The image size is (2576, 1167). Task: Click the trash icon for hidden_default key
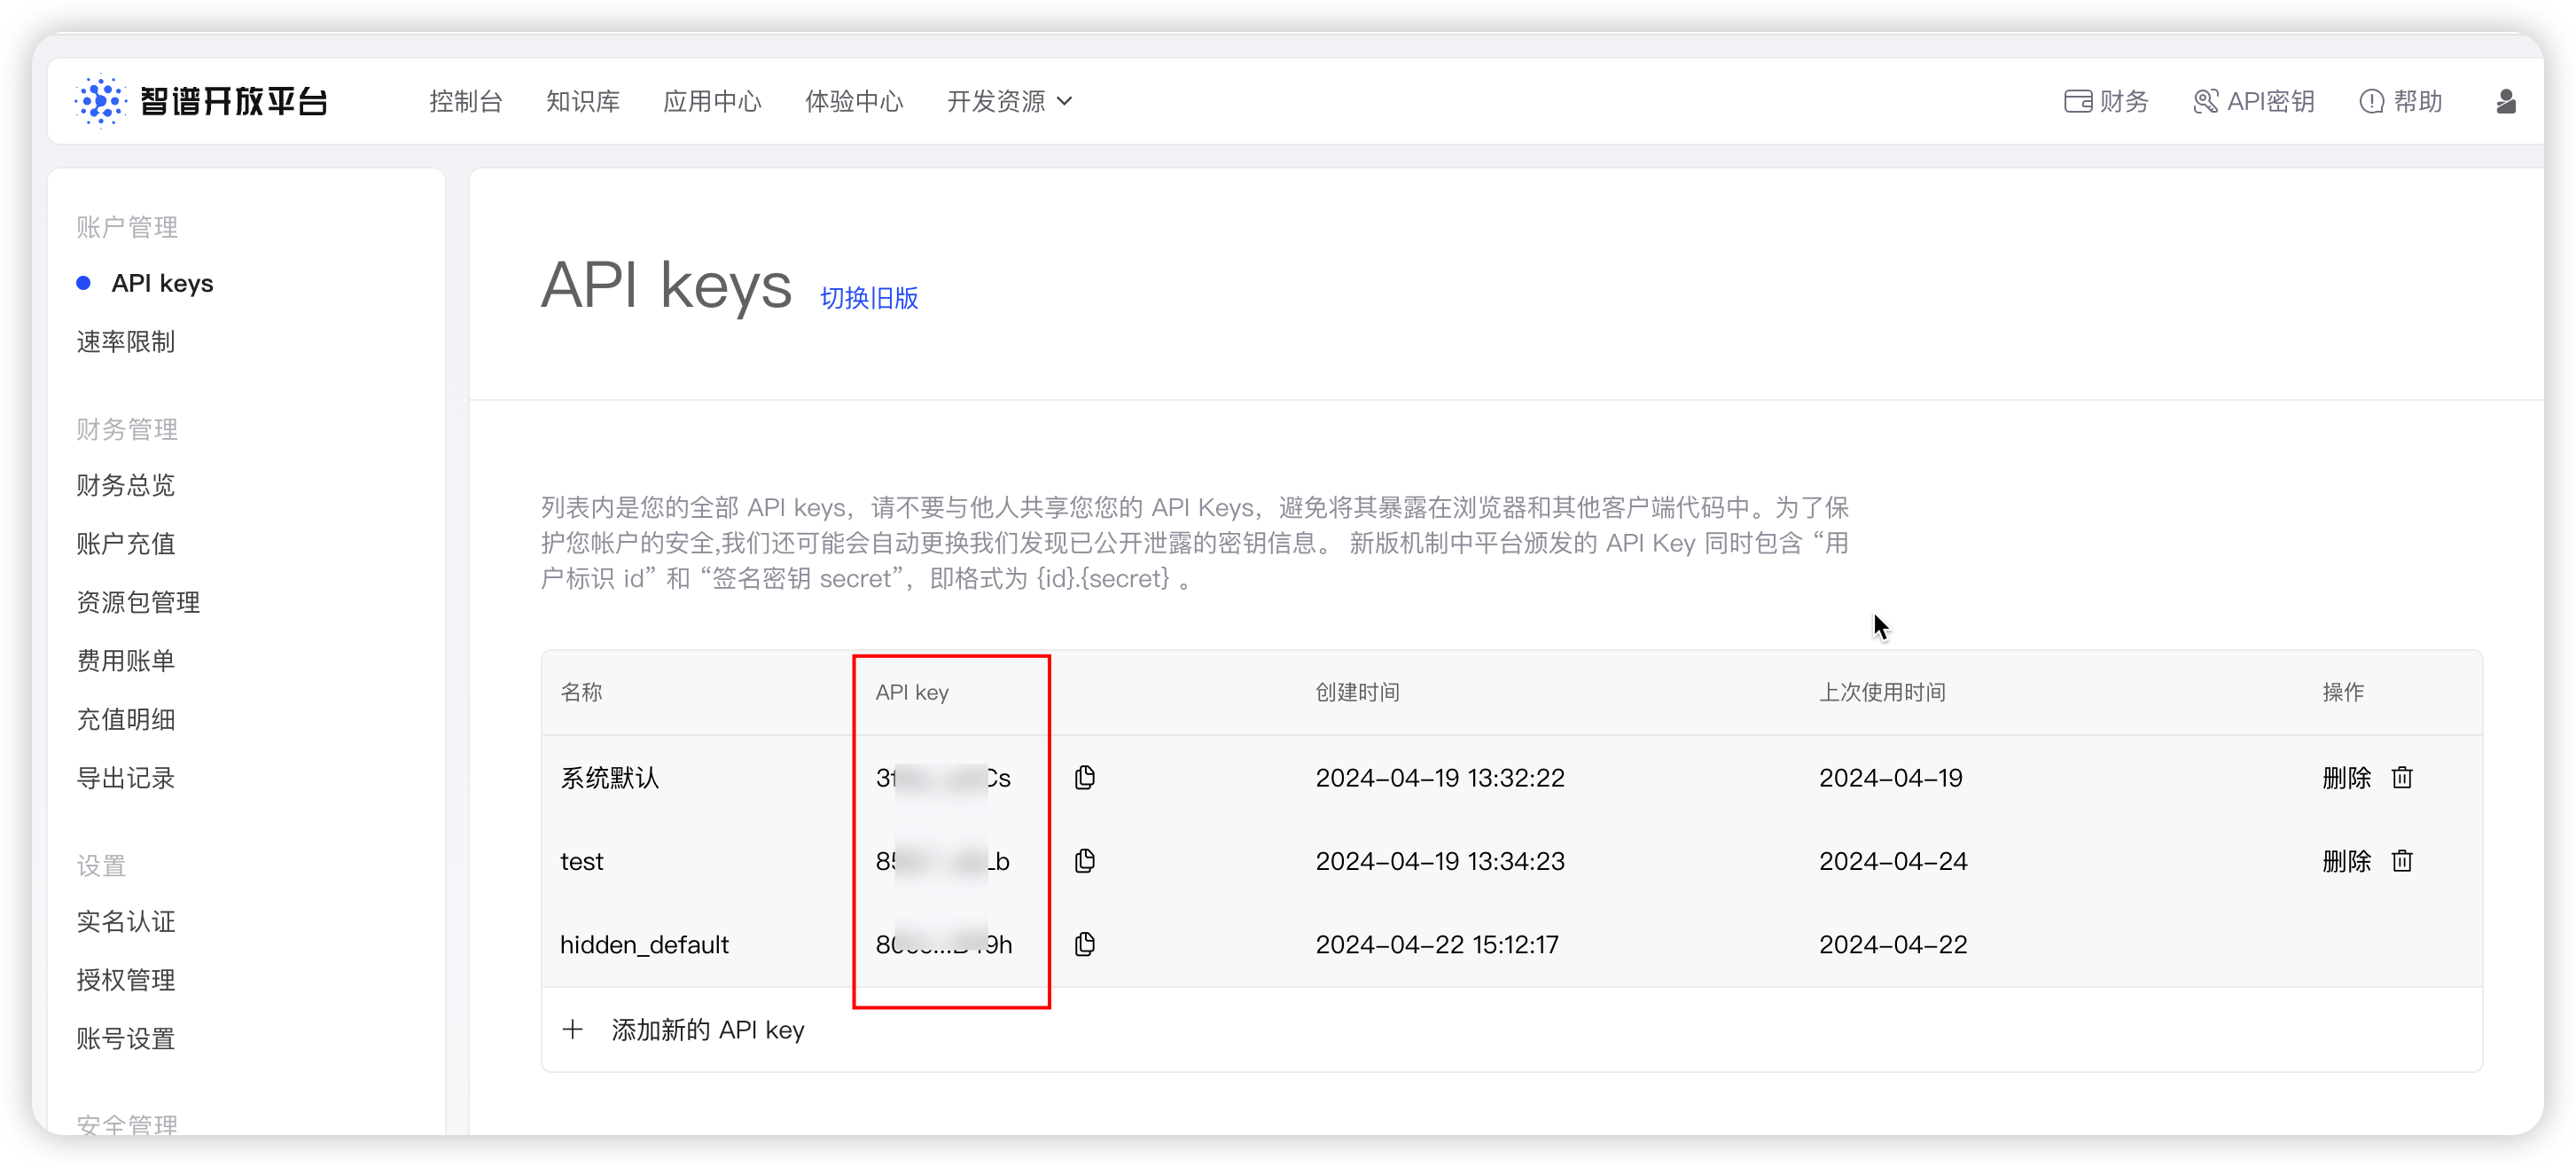click(2403, 944)
